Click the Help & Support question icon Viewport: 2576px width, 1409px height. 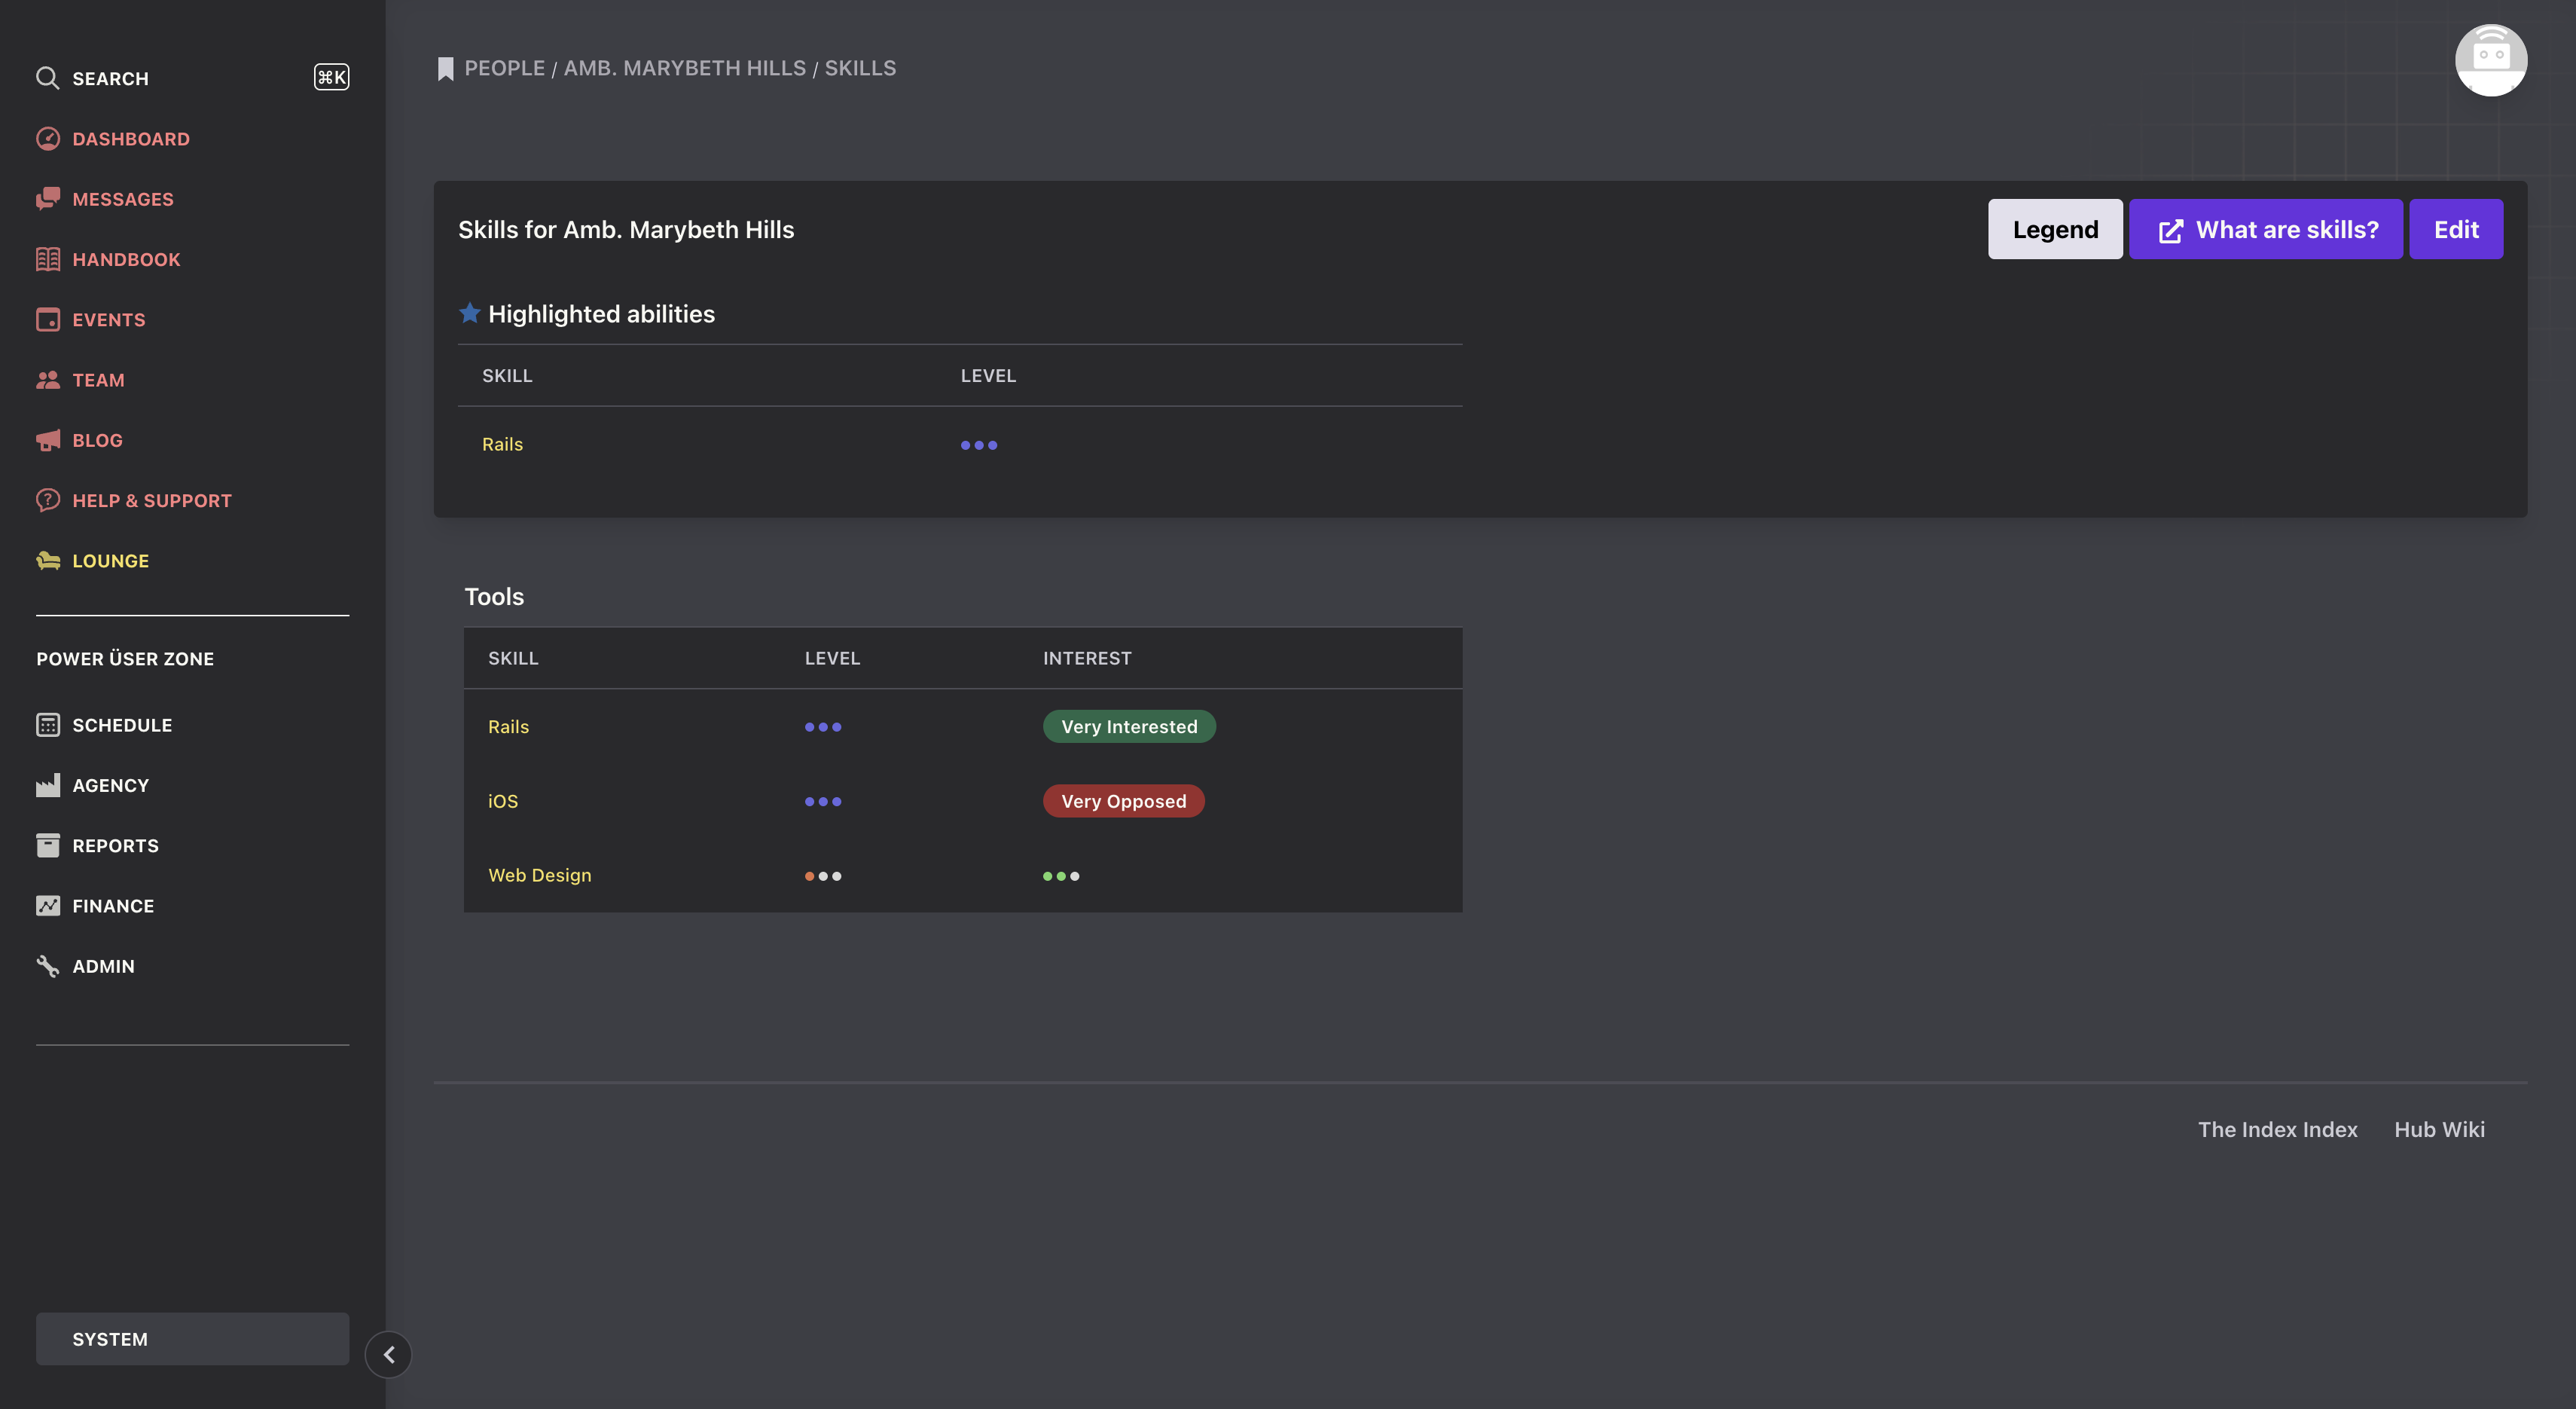click(x=47, y=500)
